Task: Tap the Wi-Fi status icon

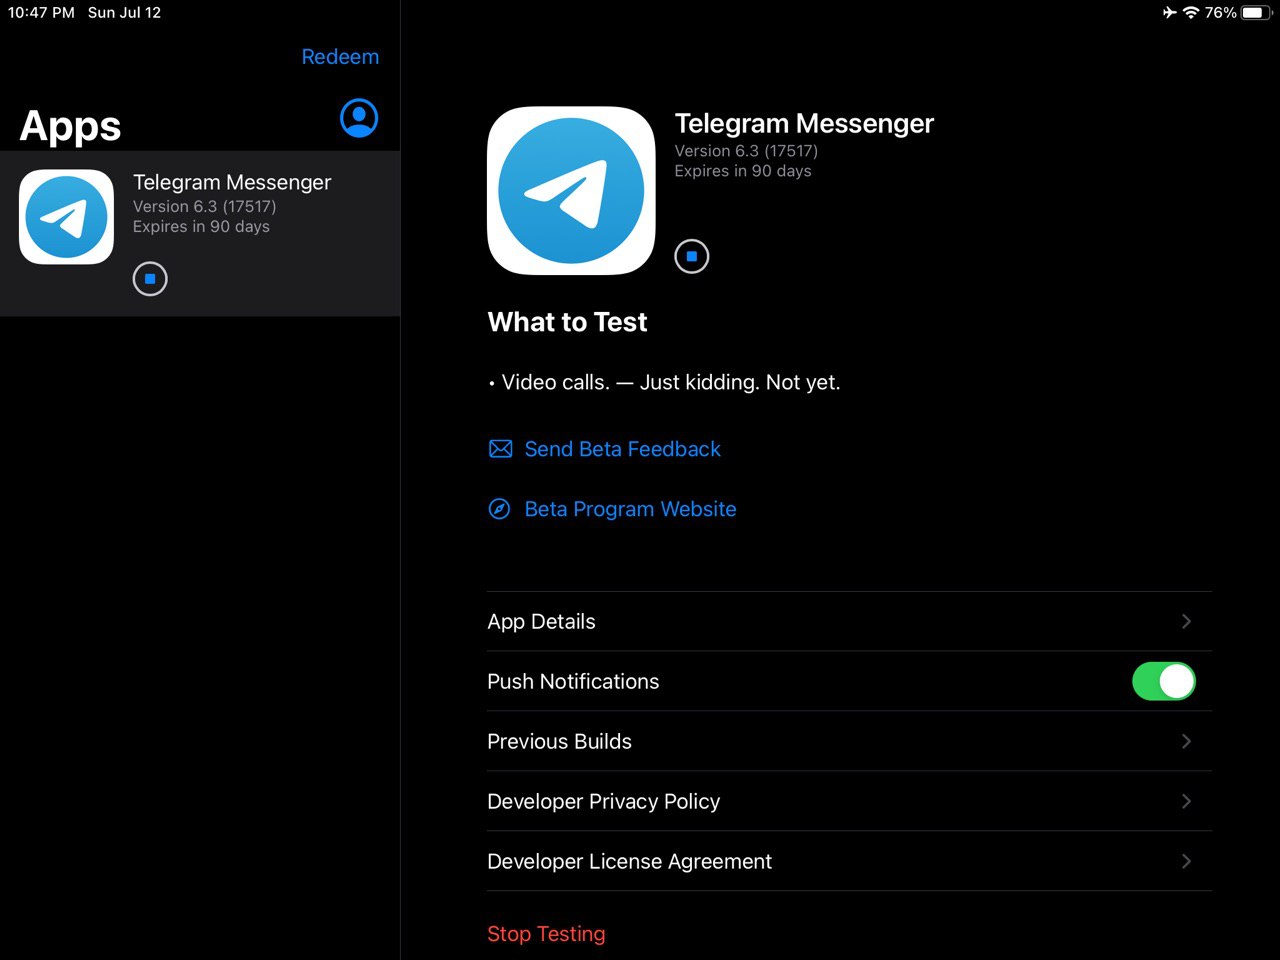Action: [1190, 13]
